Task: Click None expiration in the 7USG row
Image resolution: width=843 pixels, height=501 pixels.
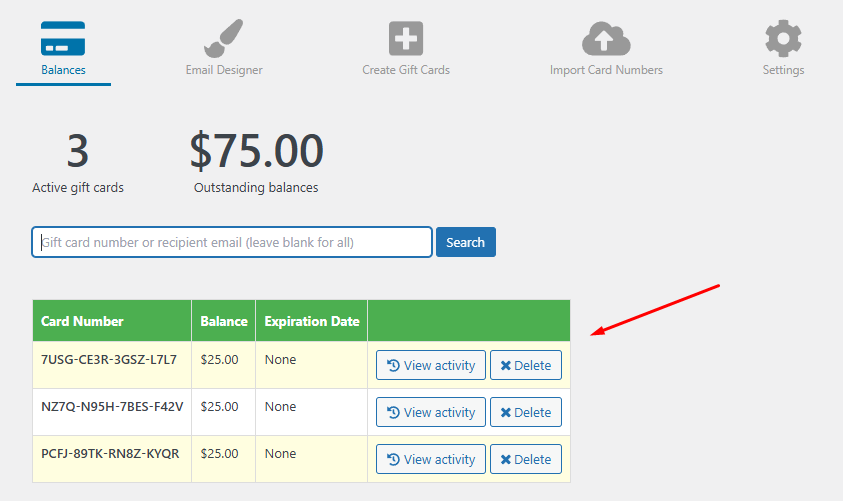Action: point(280,360)
